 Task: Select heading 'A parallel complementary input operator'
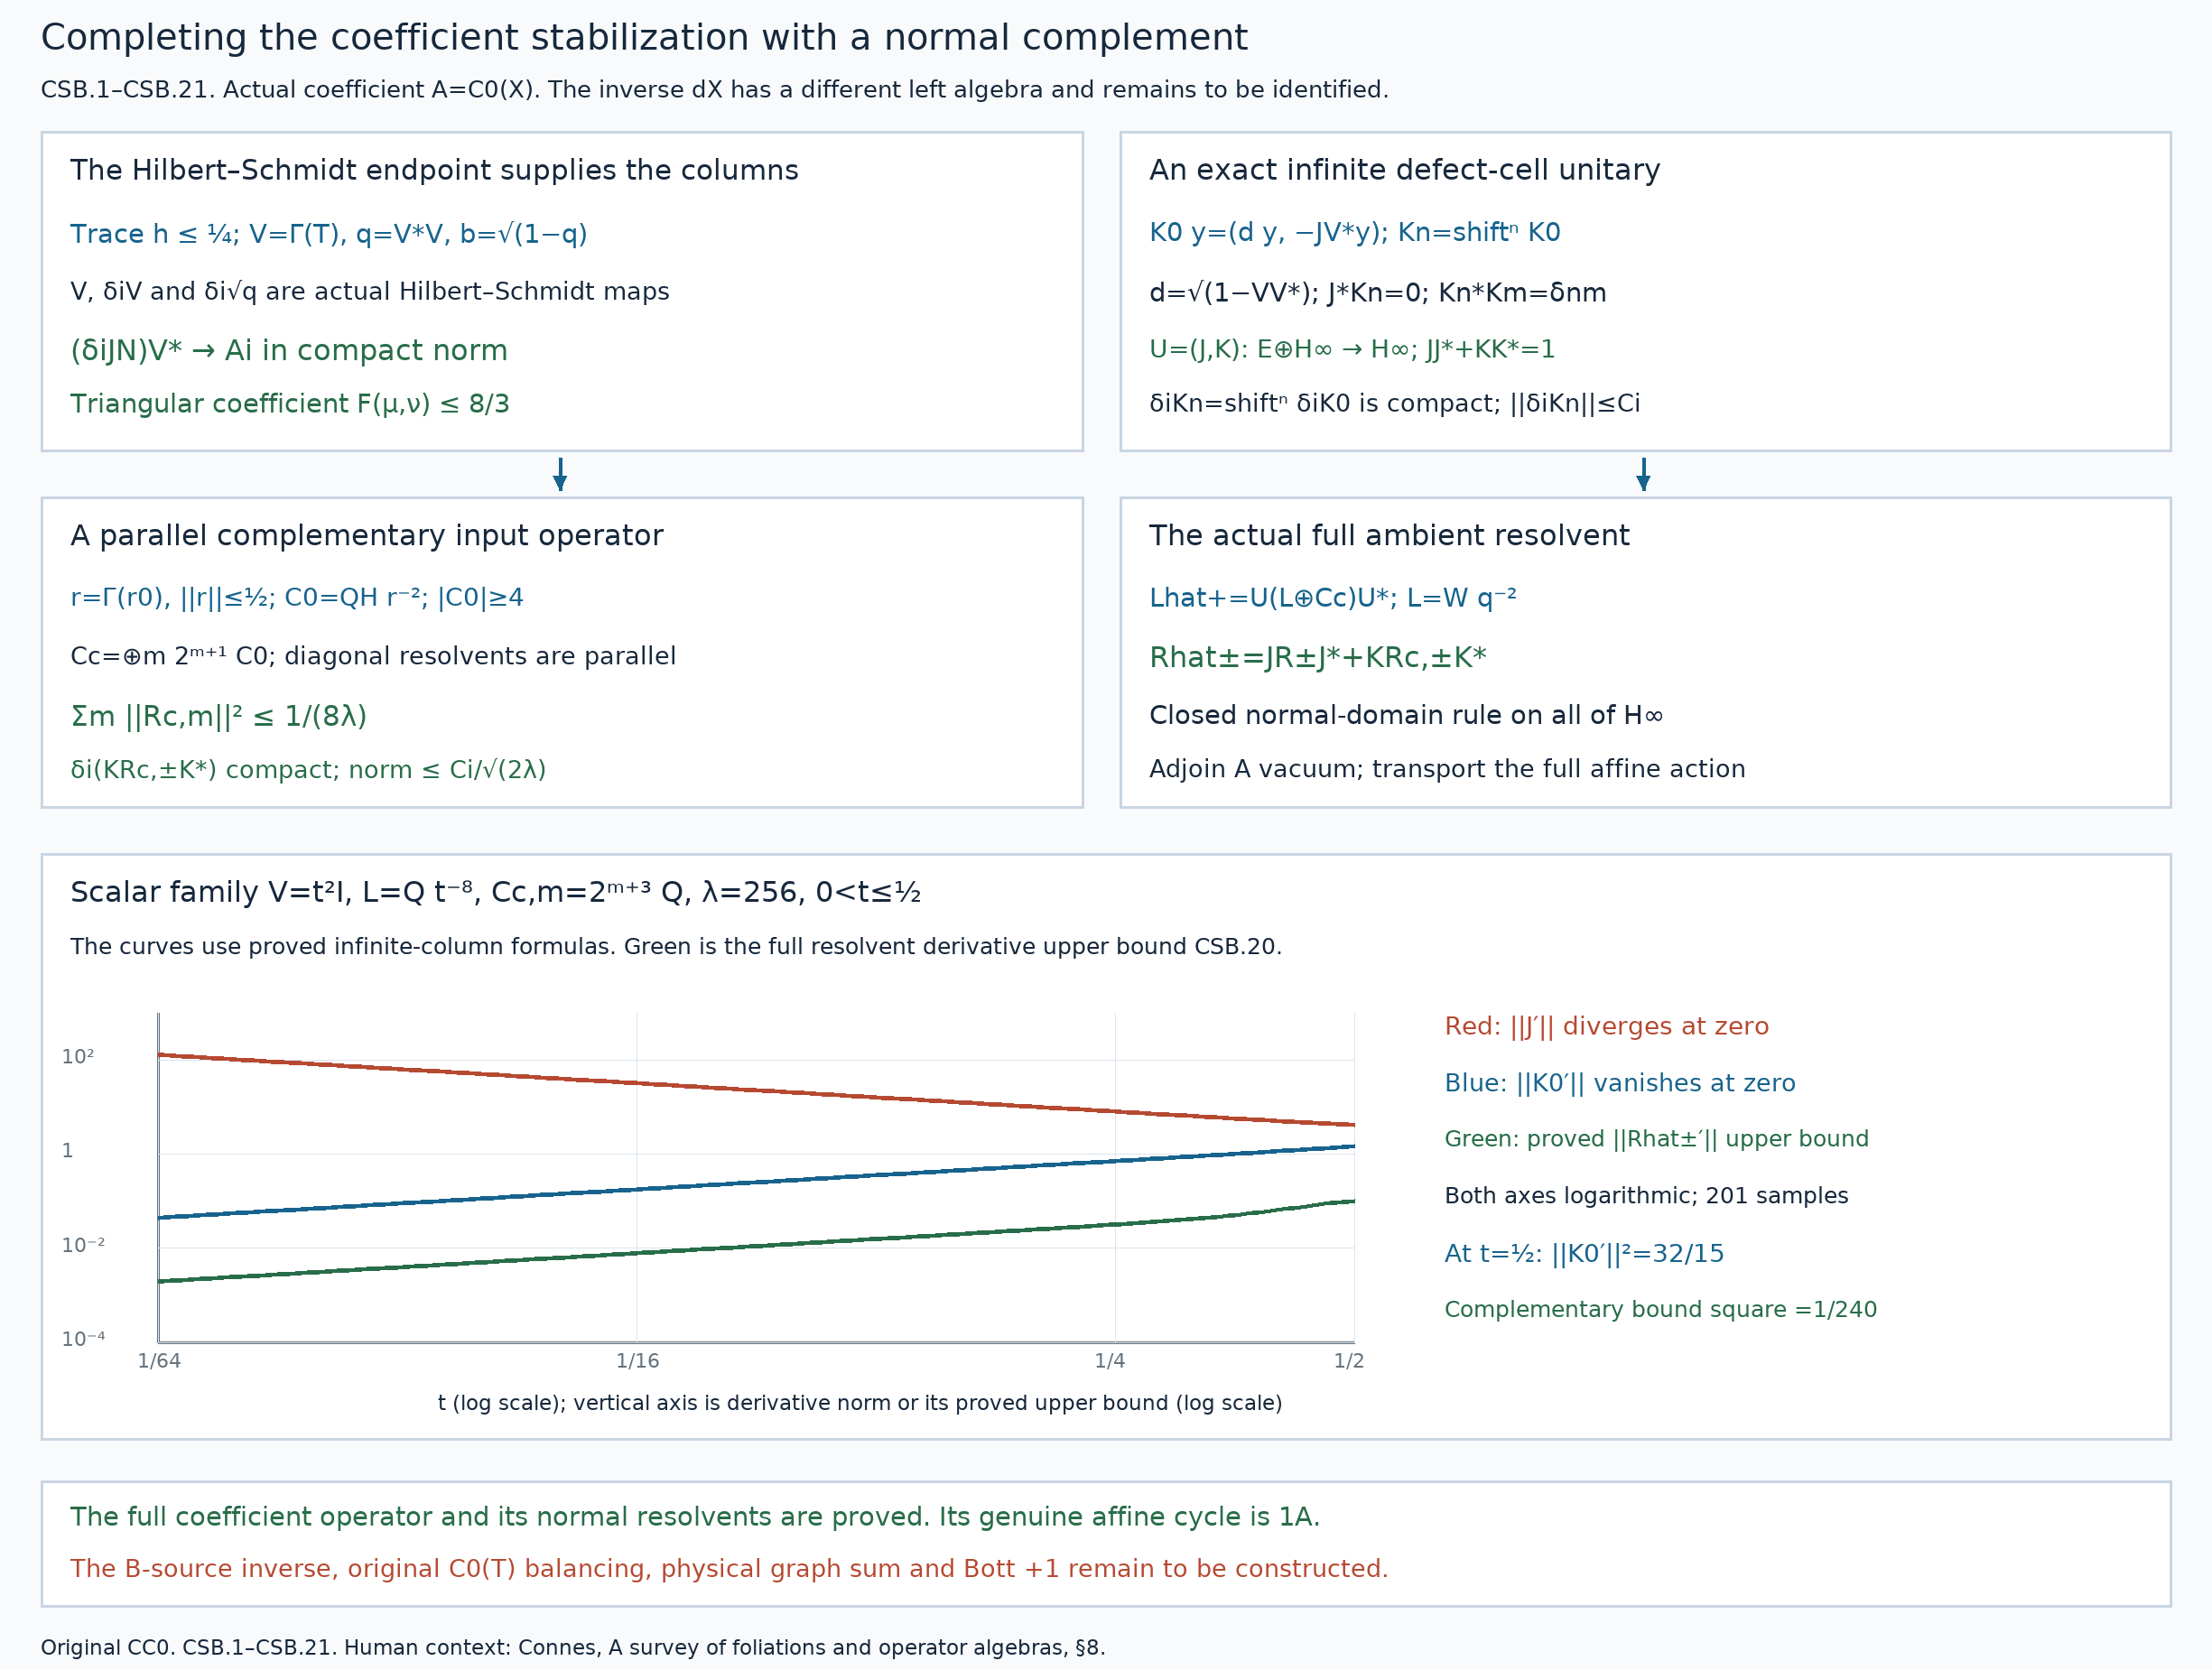pyautogui.click(x=366, y=536)
